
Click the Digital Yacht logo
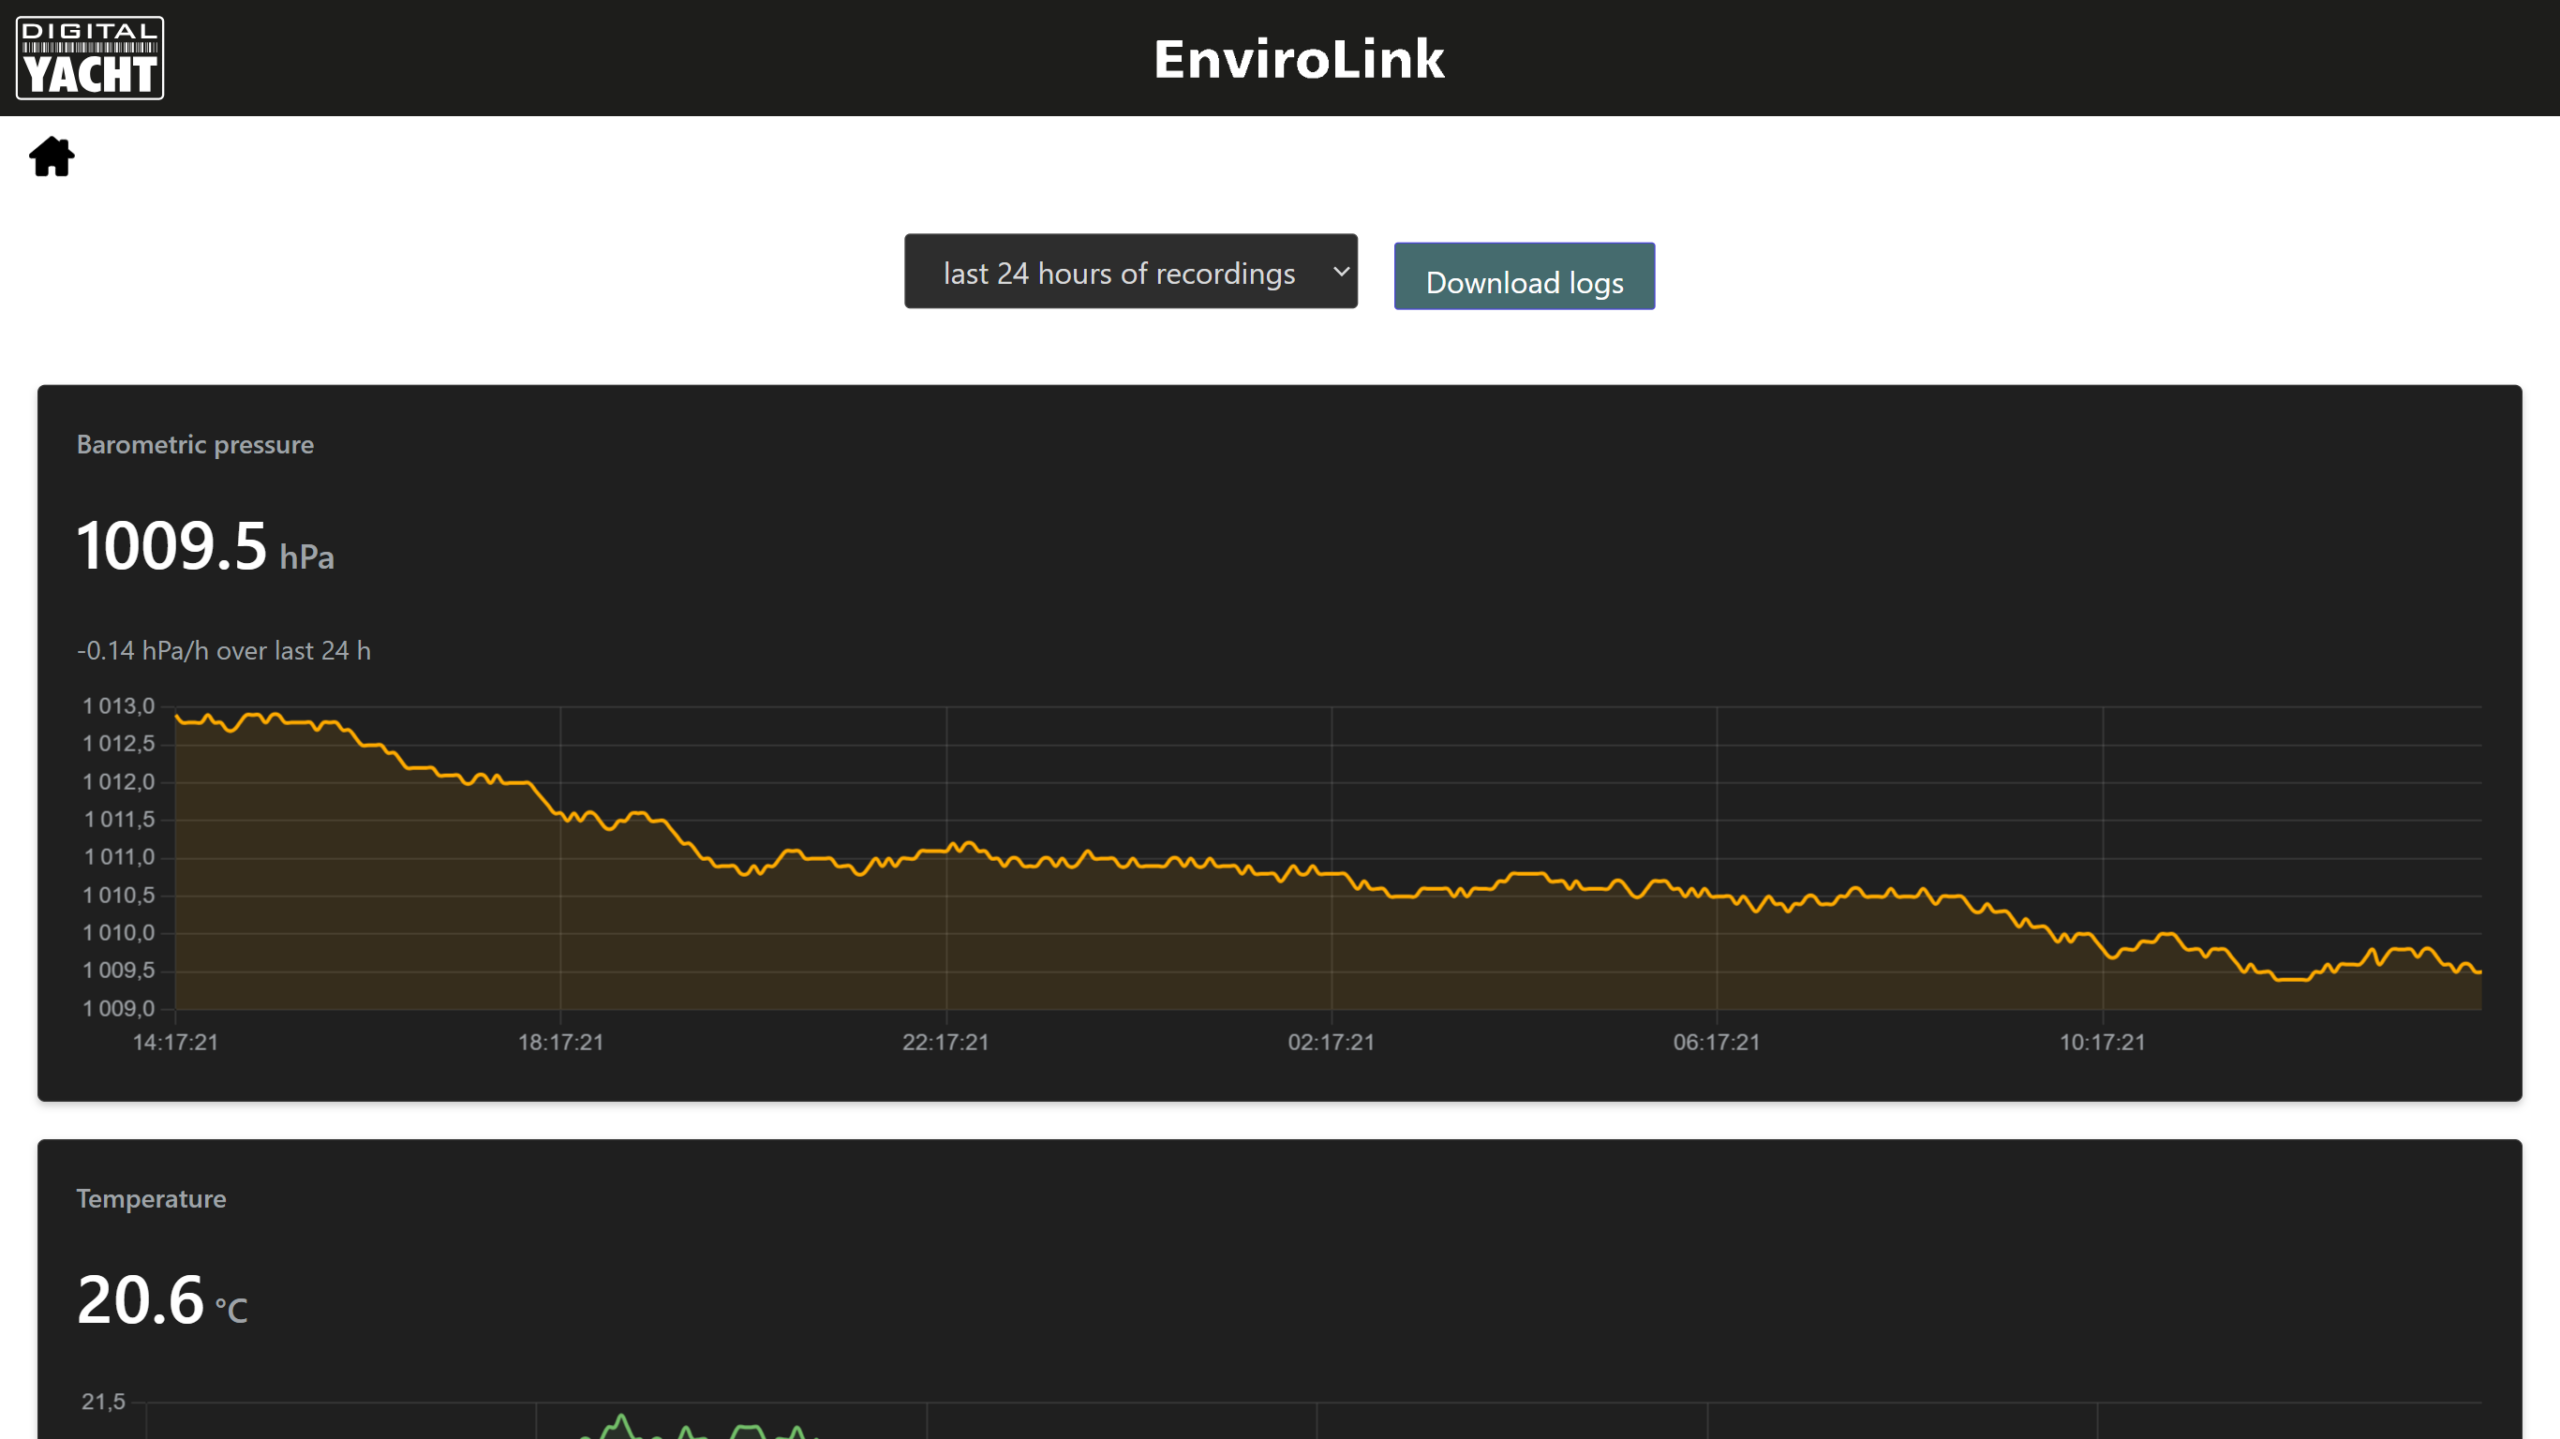coord(90,58)
